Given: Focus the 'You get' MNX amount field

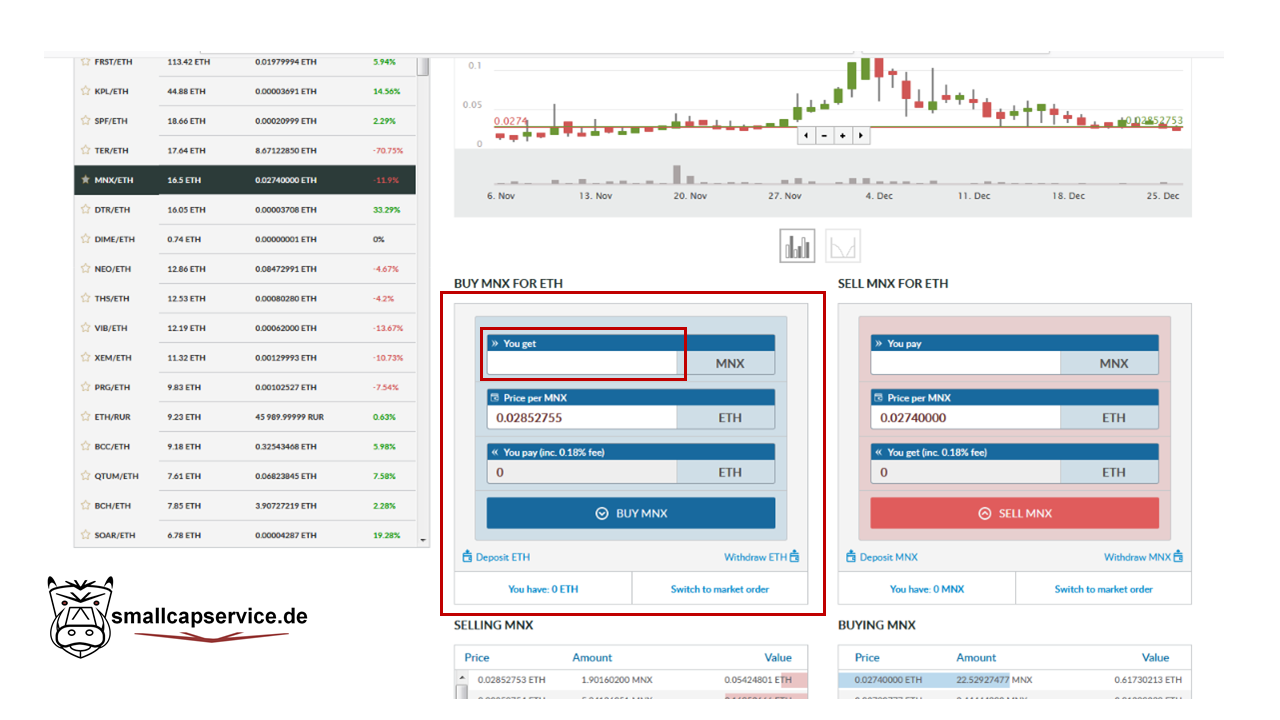Looking at the screenshot, I should (x=582, y=363).
